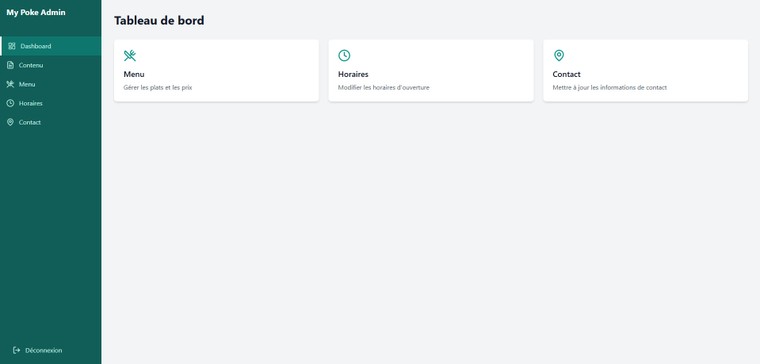Click the crossed utensils icon on Menu card
This screenshot has height=364, width=760.
coord(130,56)
